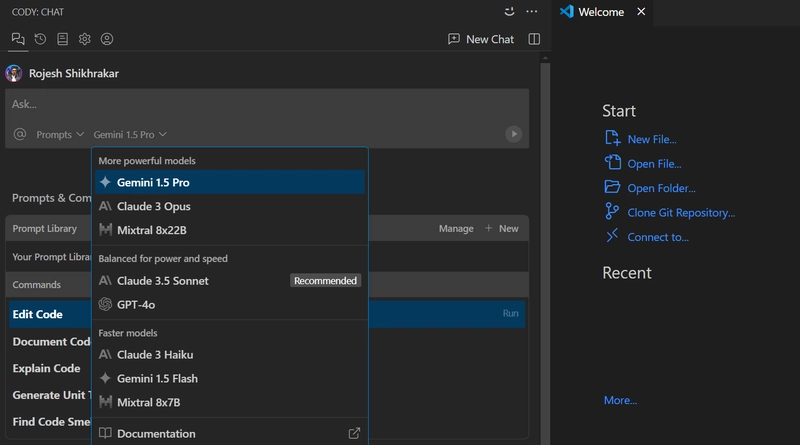The image size is (800, 445).
Task: Click the @ mention context icon
Action: pos(20,134)
